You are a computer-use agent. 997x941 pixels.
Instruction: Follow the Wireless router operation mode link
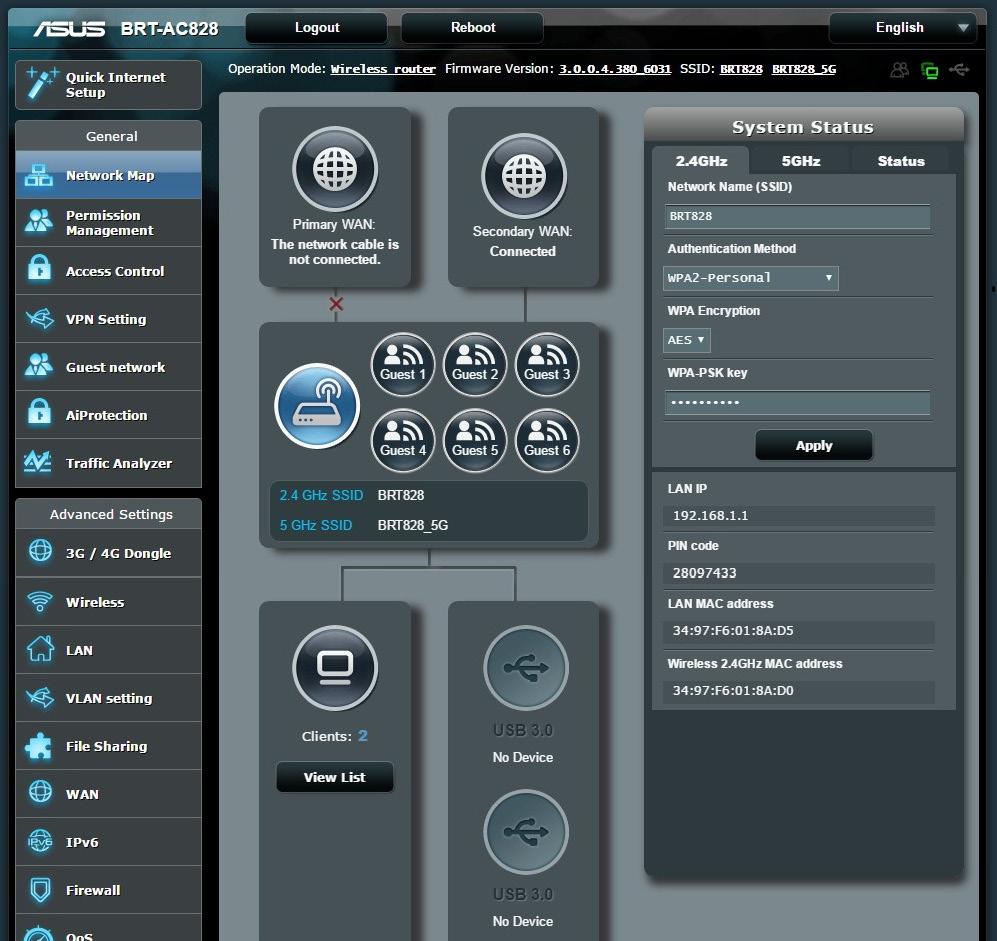[383, 69]
